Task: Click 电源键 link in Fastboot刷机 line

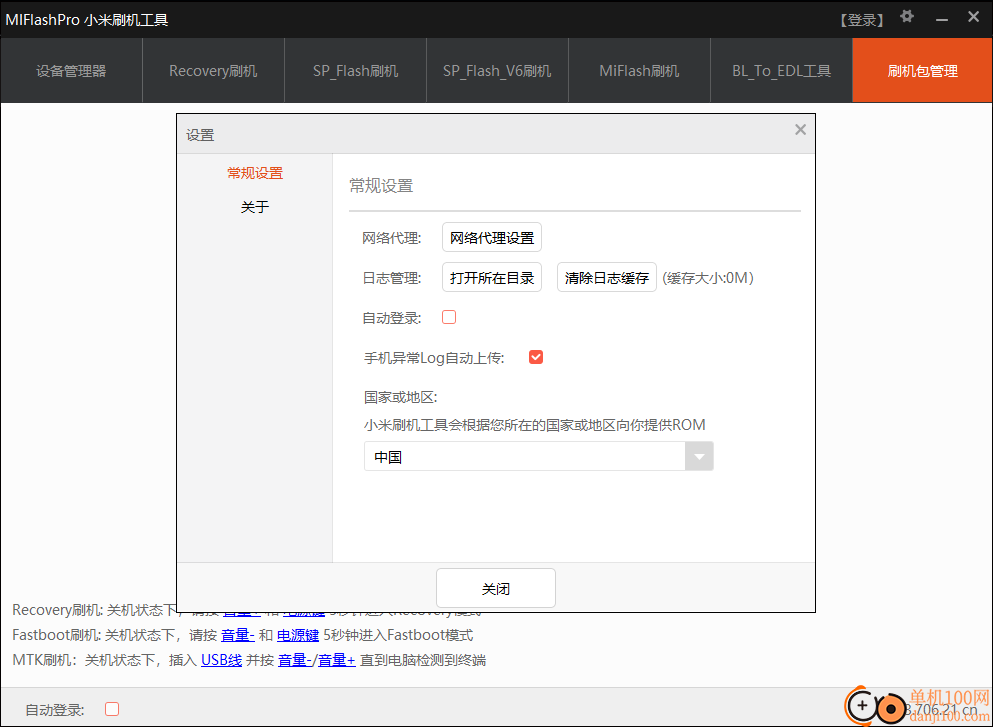Action: click(x=298, y=635)
